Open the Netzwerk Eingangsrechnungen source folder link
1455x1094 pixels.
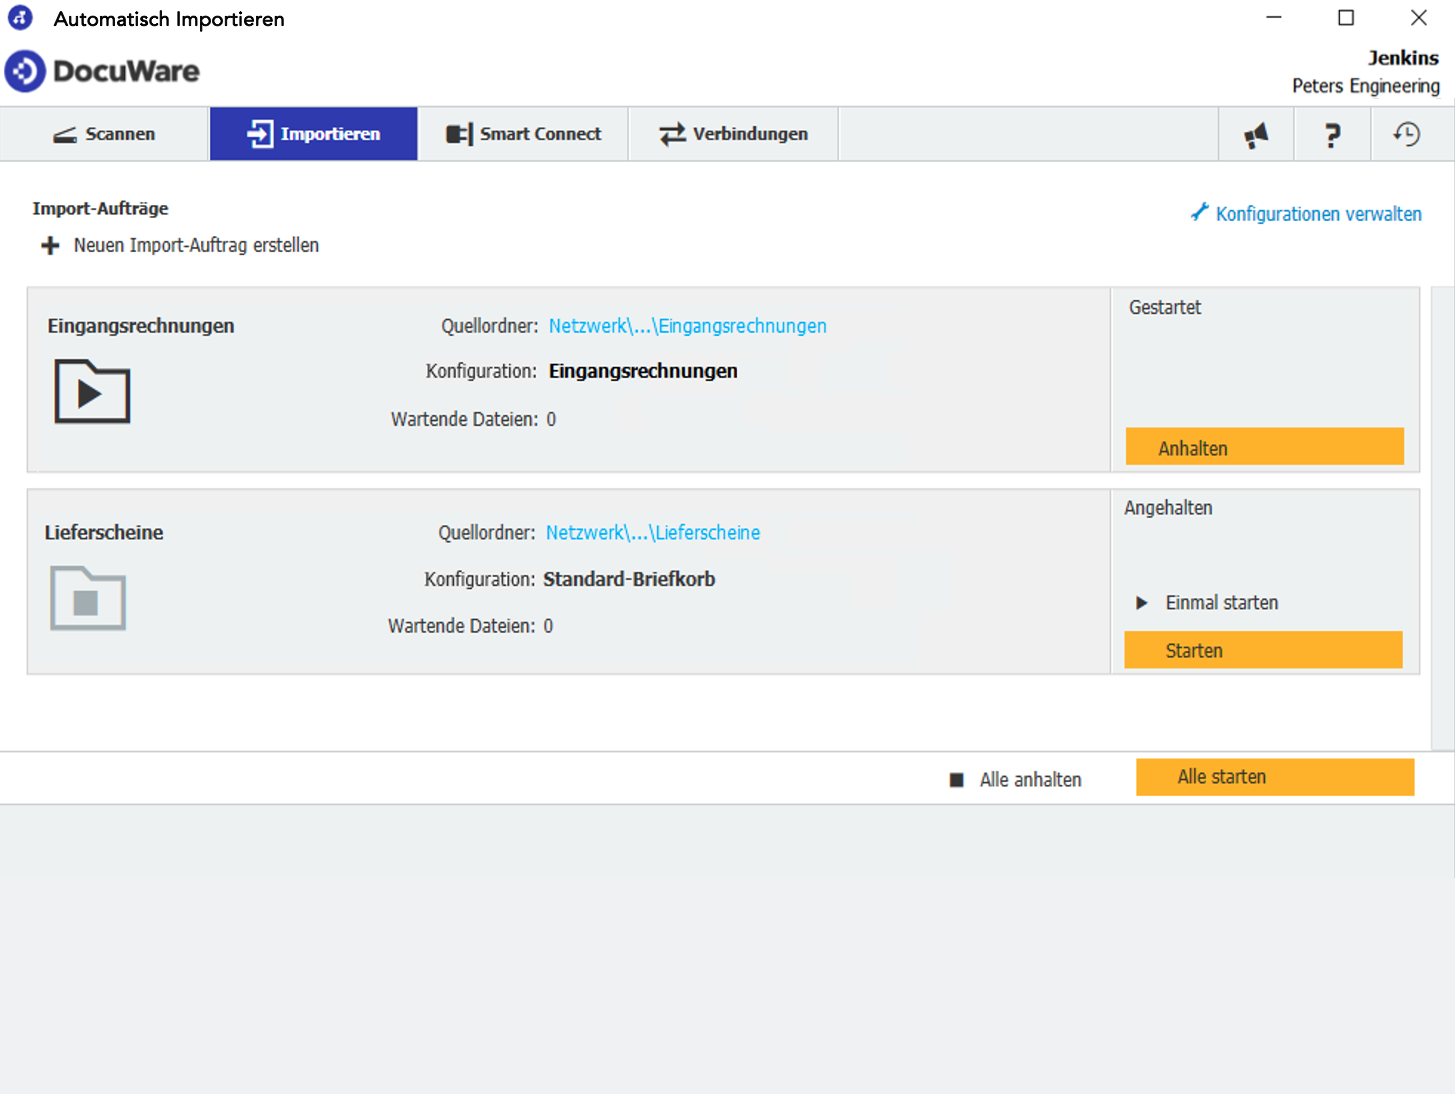[x=687, y=326]
